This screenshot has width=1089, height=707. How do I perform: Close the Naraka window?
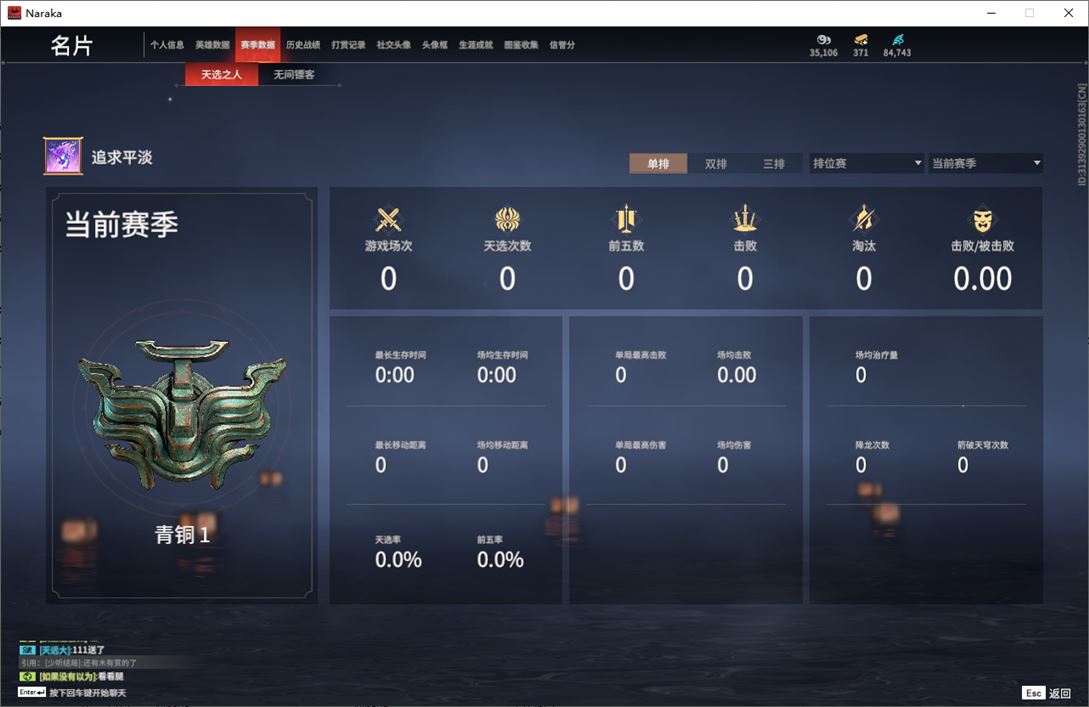pos(1068,13)
